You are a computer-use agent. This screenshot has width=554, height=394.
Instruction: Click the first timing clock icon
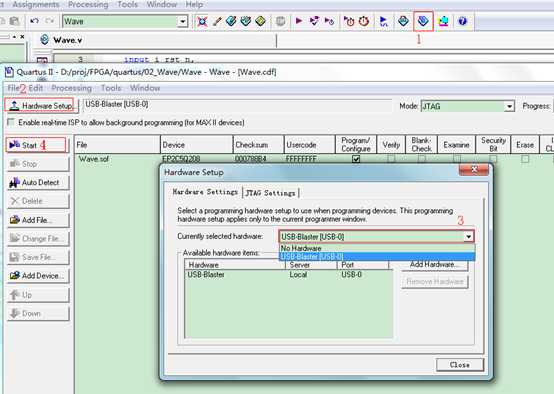click(x=349, y=21)
